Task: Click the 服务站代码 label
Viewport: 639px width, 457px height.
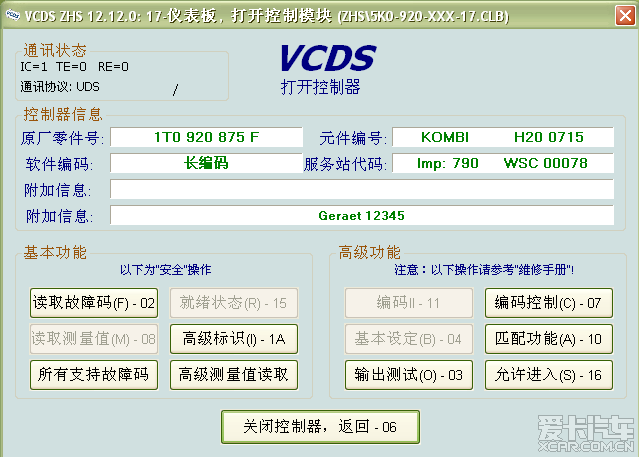Action: pyautogui.click(x=345, y=164)
